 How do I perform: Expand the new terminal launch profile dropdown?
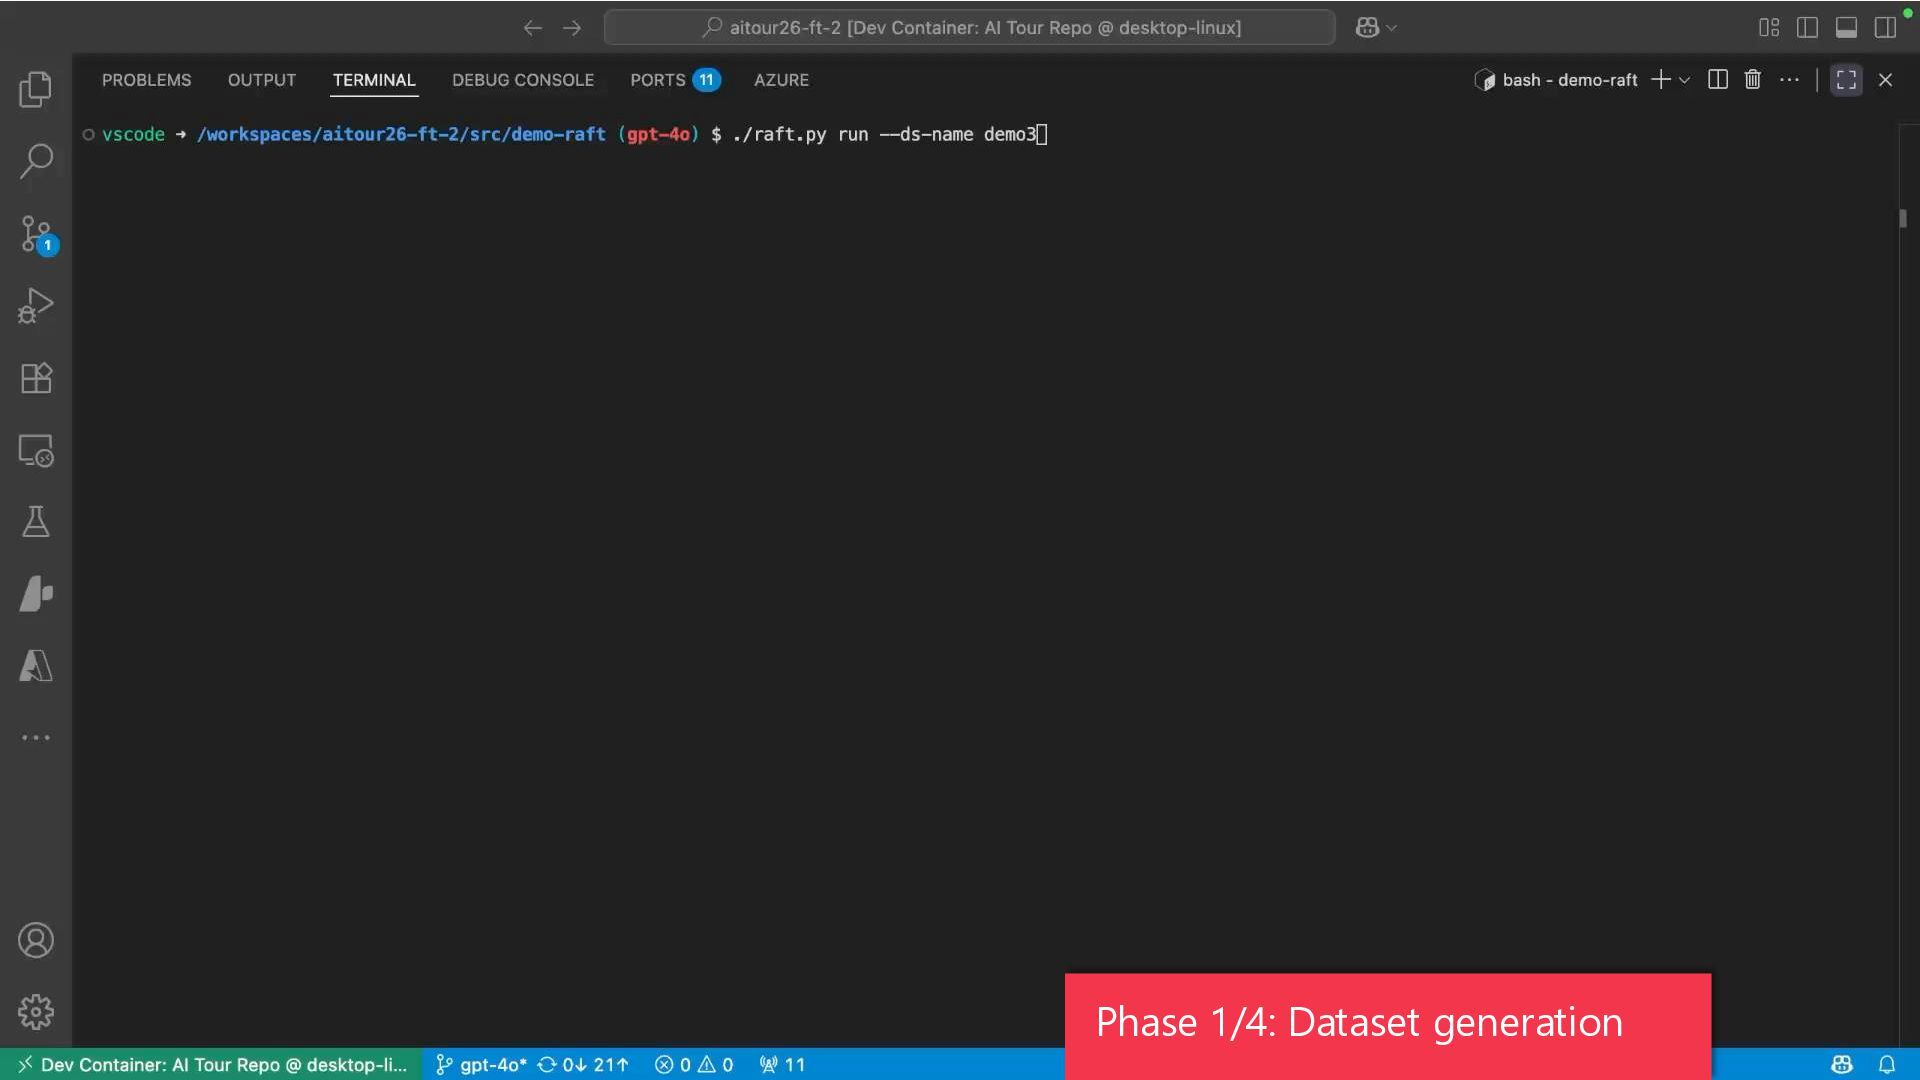pos(1685,80)
